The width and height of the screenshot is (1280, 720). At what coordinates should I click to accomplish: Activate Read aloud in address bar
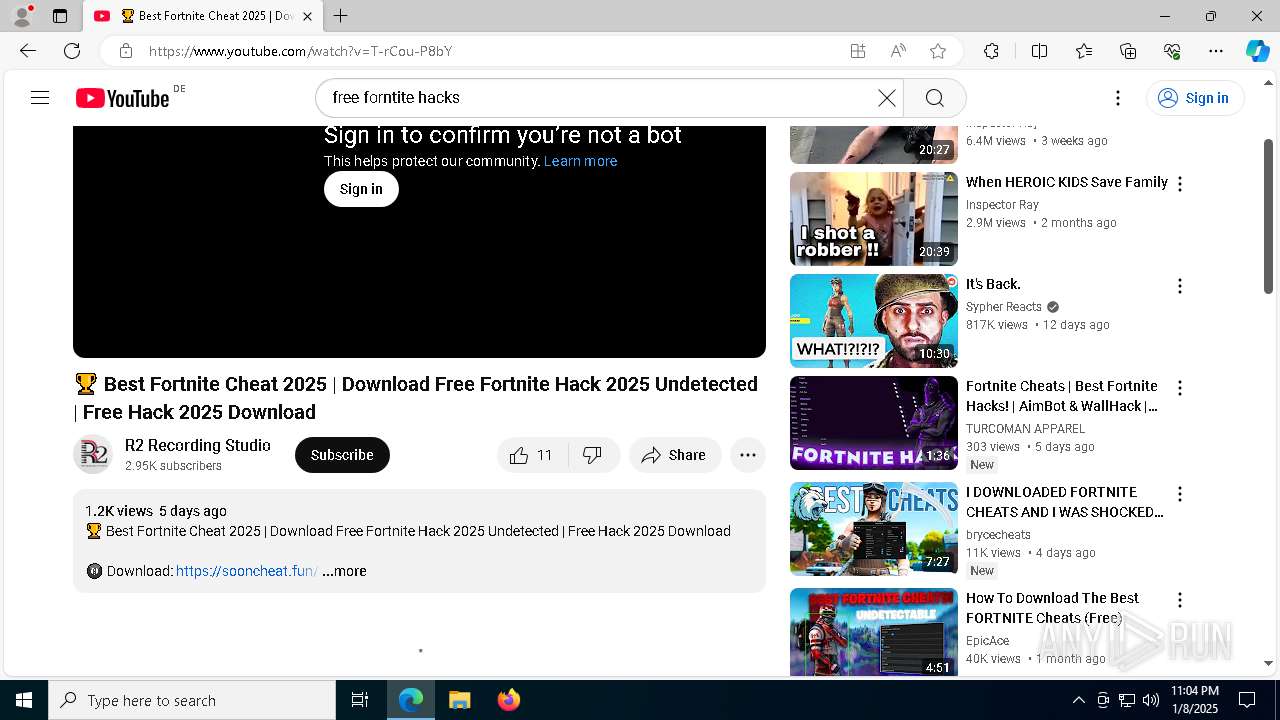[898, 51]
